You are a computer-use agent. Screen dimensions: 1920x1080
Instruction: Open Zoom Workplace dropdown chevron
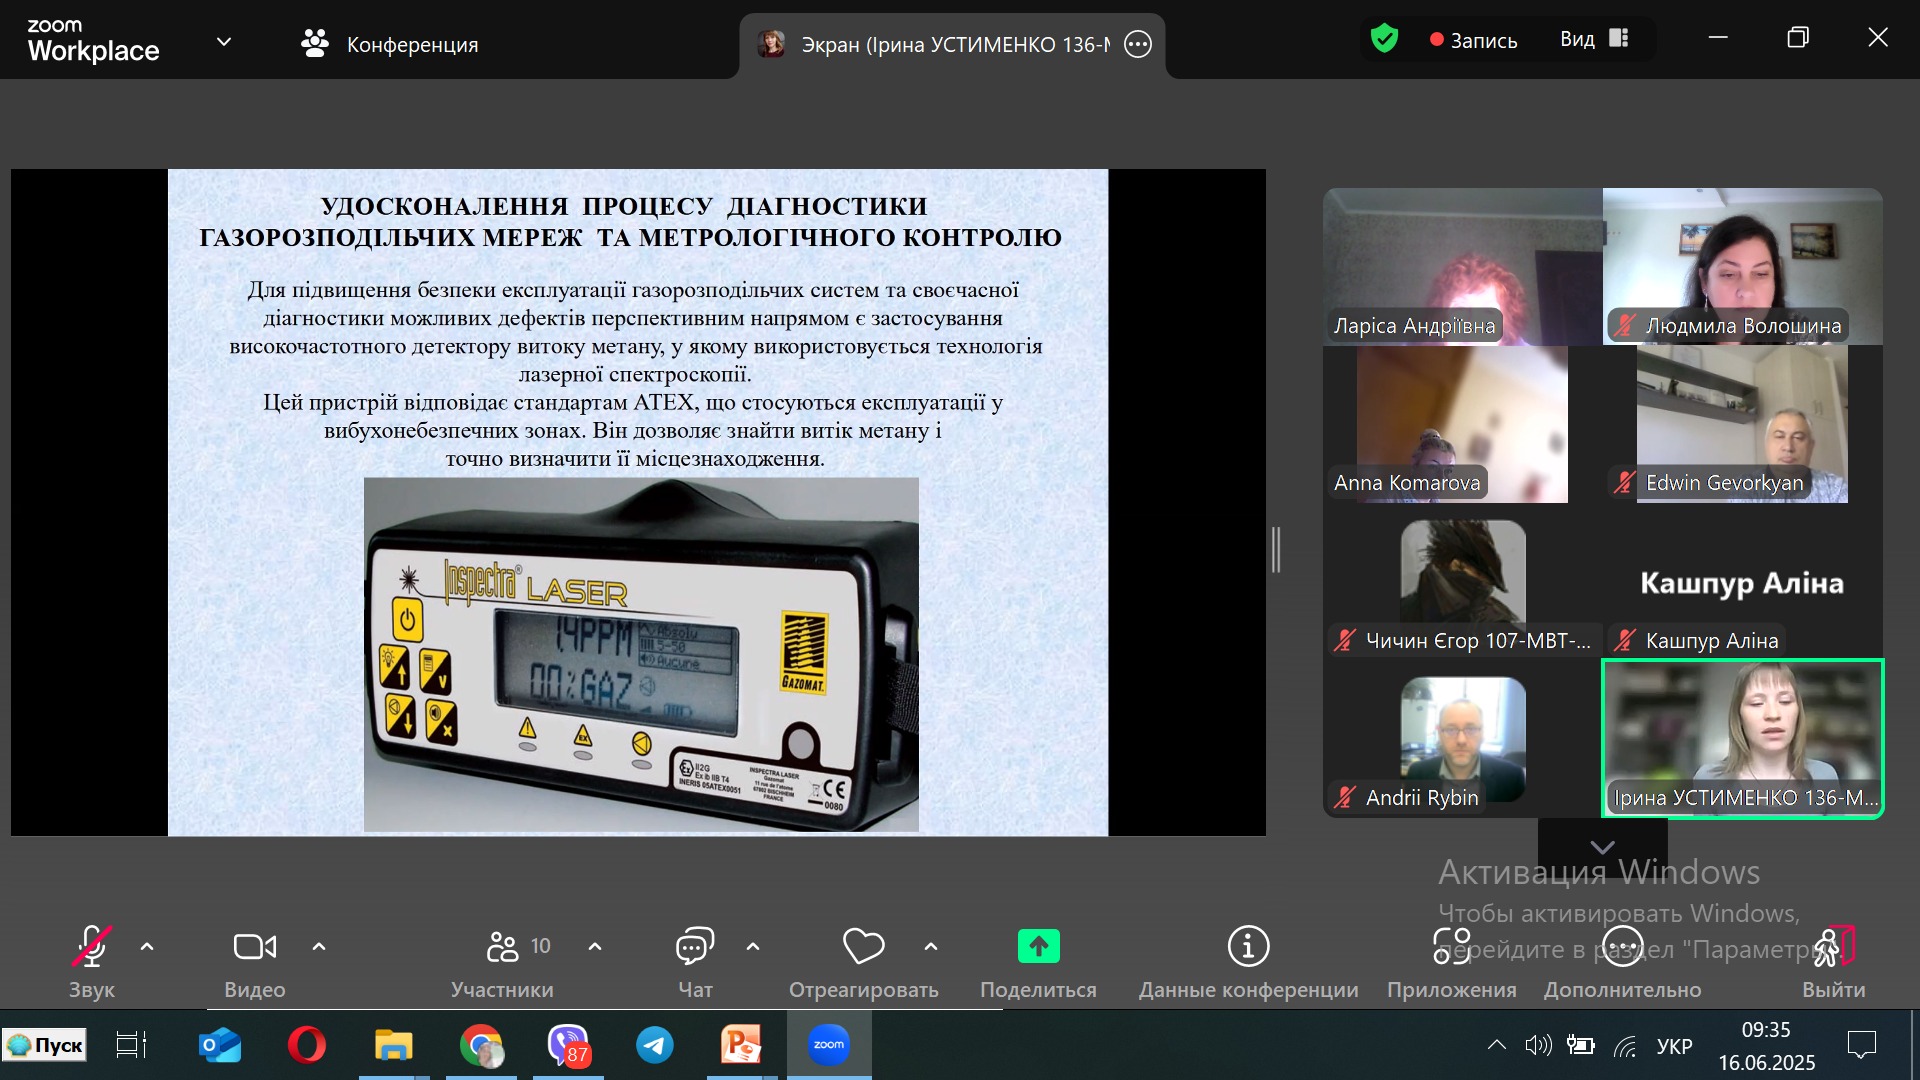[x=224, y=42]
